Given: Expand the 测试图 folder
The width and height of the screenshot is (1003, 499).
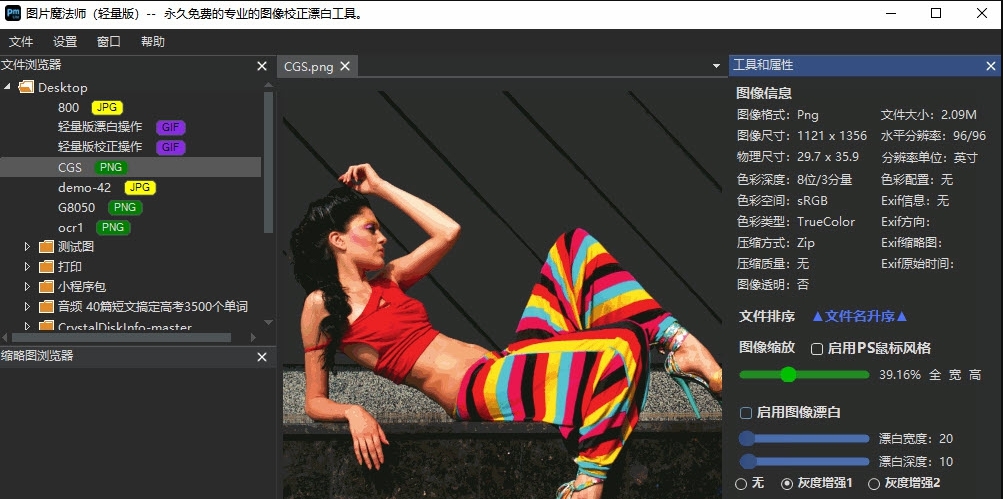Looking at the screenshot, I should click(x=27, y=247).
